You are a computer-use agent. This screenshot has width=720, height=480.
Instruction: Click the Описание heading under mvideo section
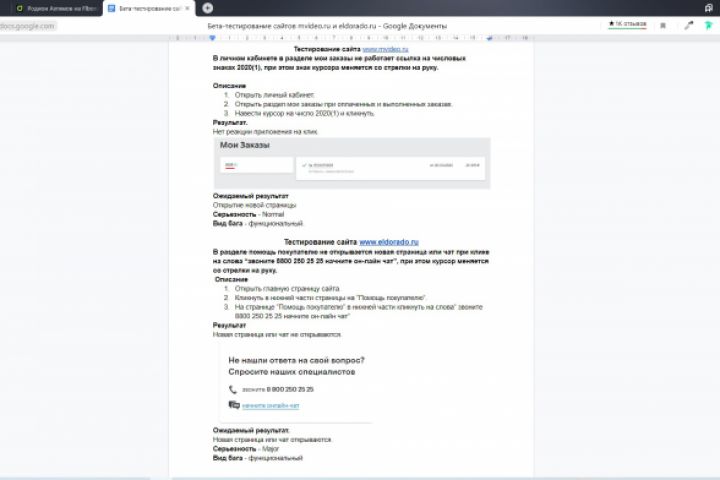coord(229,86)
